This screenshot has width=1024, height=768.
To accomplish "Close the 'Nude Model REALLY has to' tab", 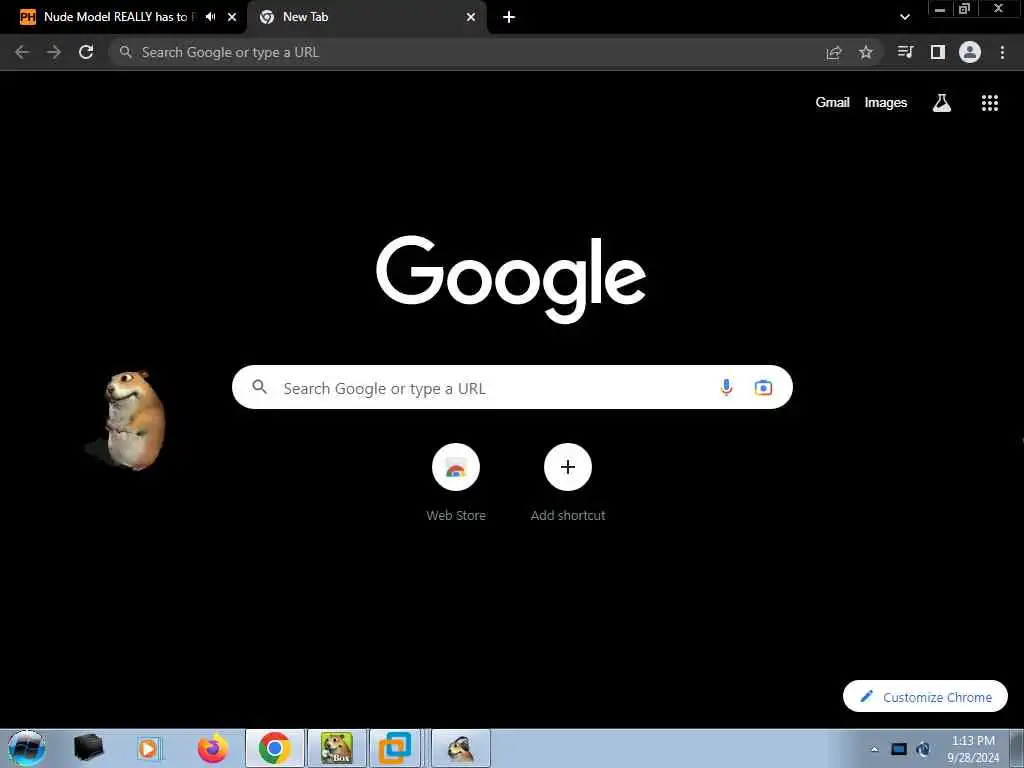I will tap(232, 17).
